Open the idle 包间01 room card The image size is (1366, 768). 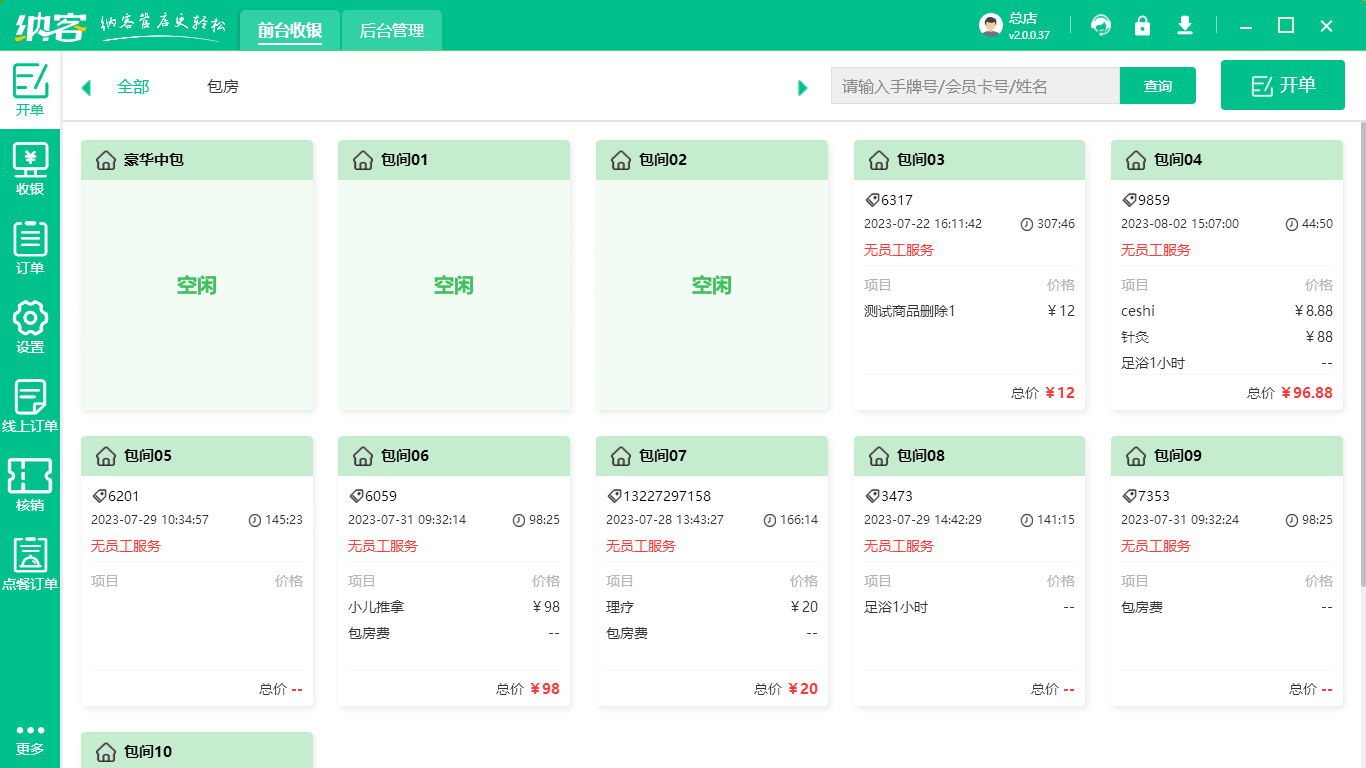click(x=454, y=275)
